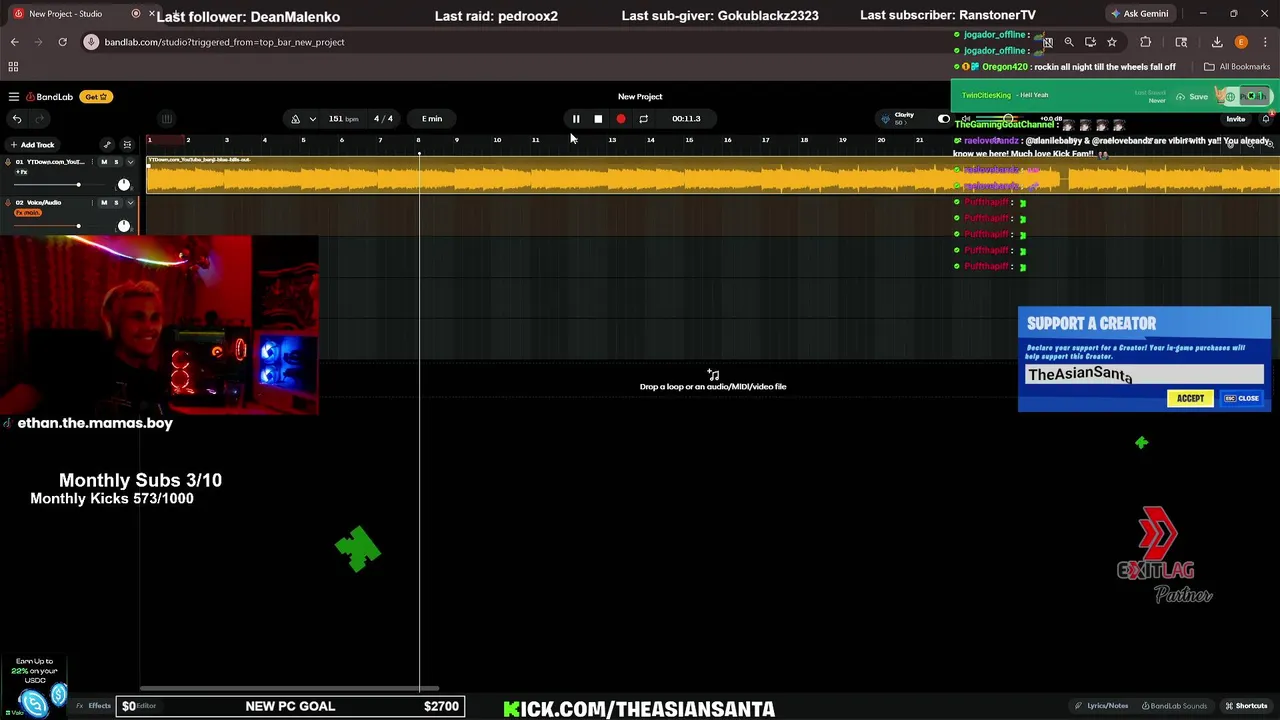The height and width of the screenshot is (720, 1280).
Task: Mute track 01 YTDown.com
Action: tap(104, 162)
